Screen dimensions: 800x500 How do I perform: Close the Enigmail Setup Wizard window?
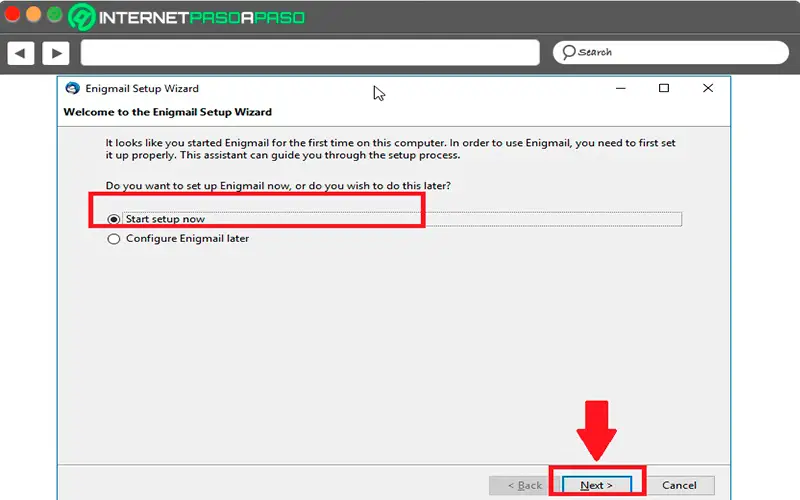(708, 88)
